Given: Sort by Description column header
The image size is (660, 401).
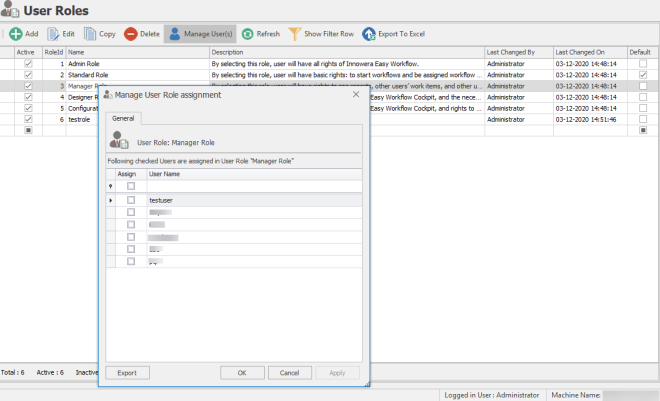Looking at the screenshot, I should (347, 52).
